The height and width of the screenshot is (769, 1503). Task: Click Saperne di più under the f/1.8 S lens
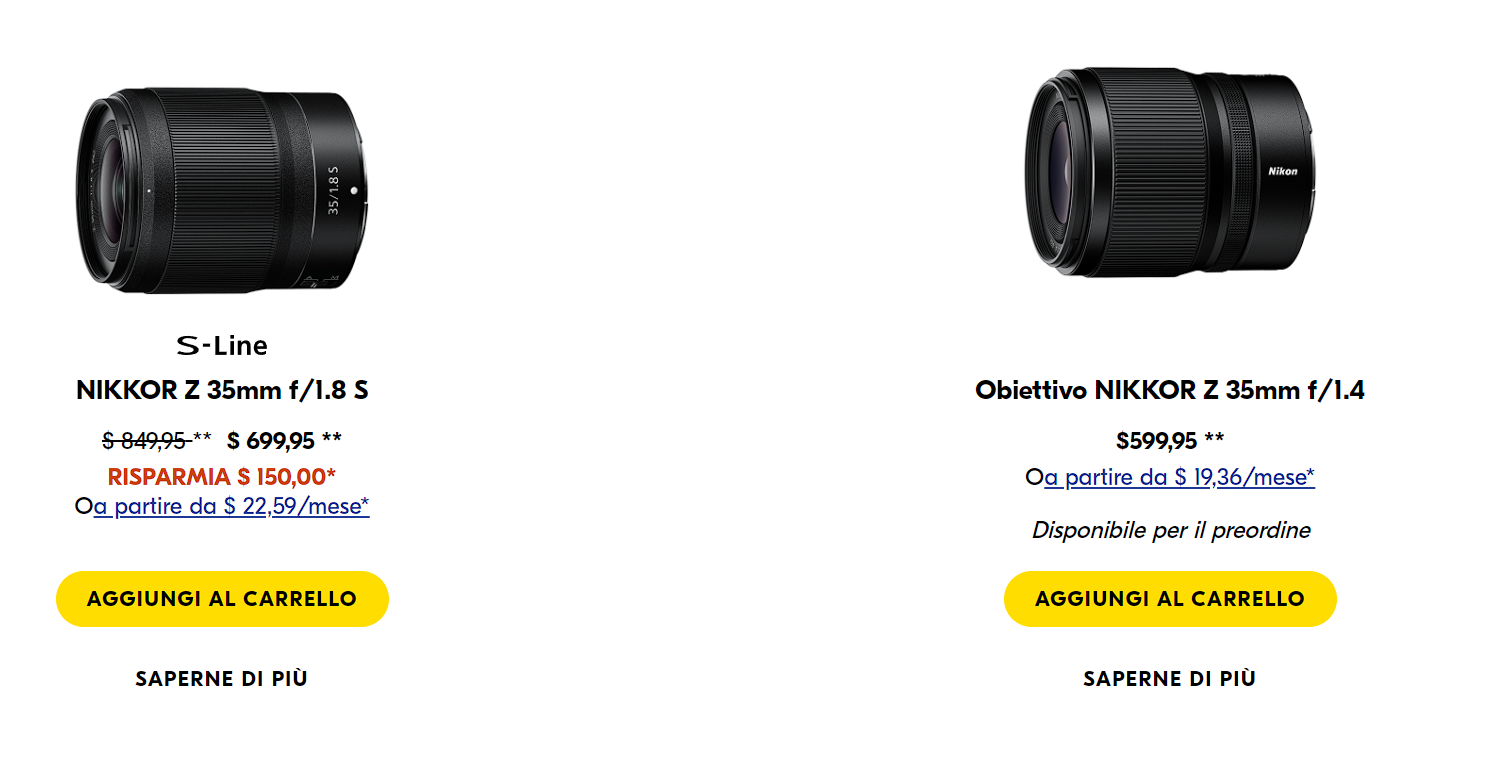[222, 679]
